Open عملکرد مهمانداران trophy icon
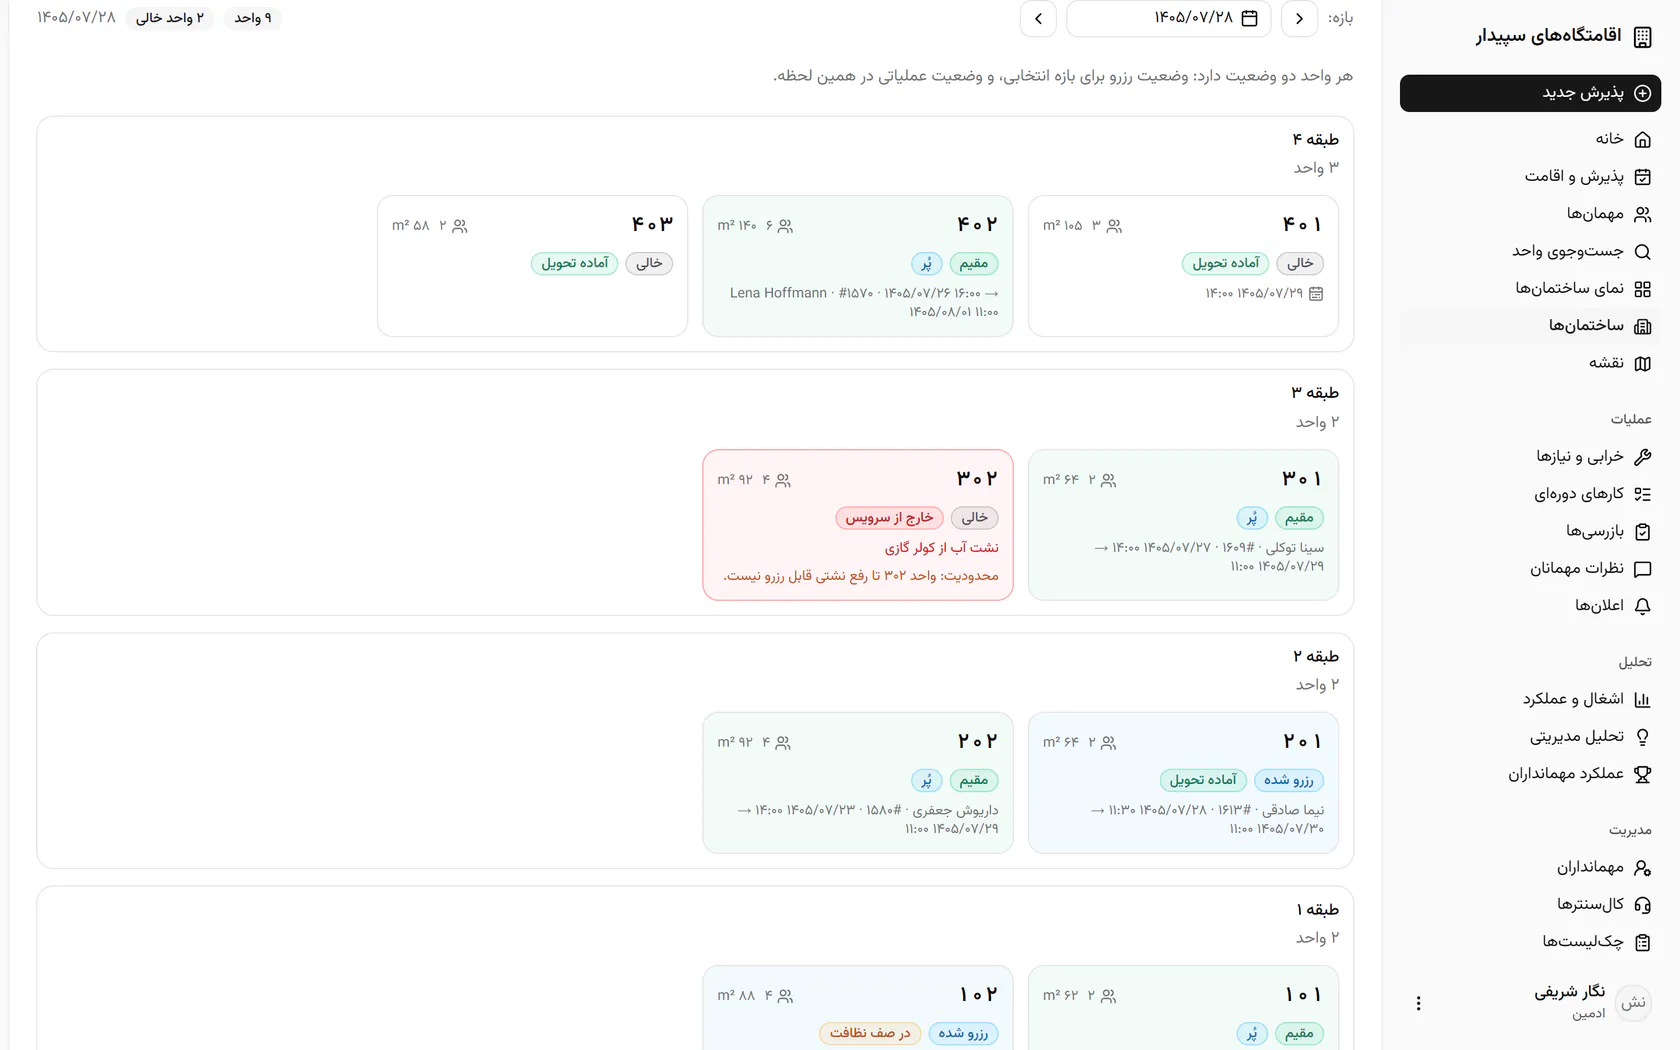Image resolution: width=1680 pixels, height=1050 pixels. tap(1642, 774)
